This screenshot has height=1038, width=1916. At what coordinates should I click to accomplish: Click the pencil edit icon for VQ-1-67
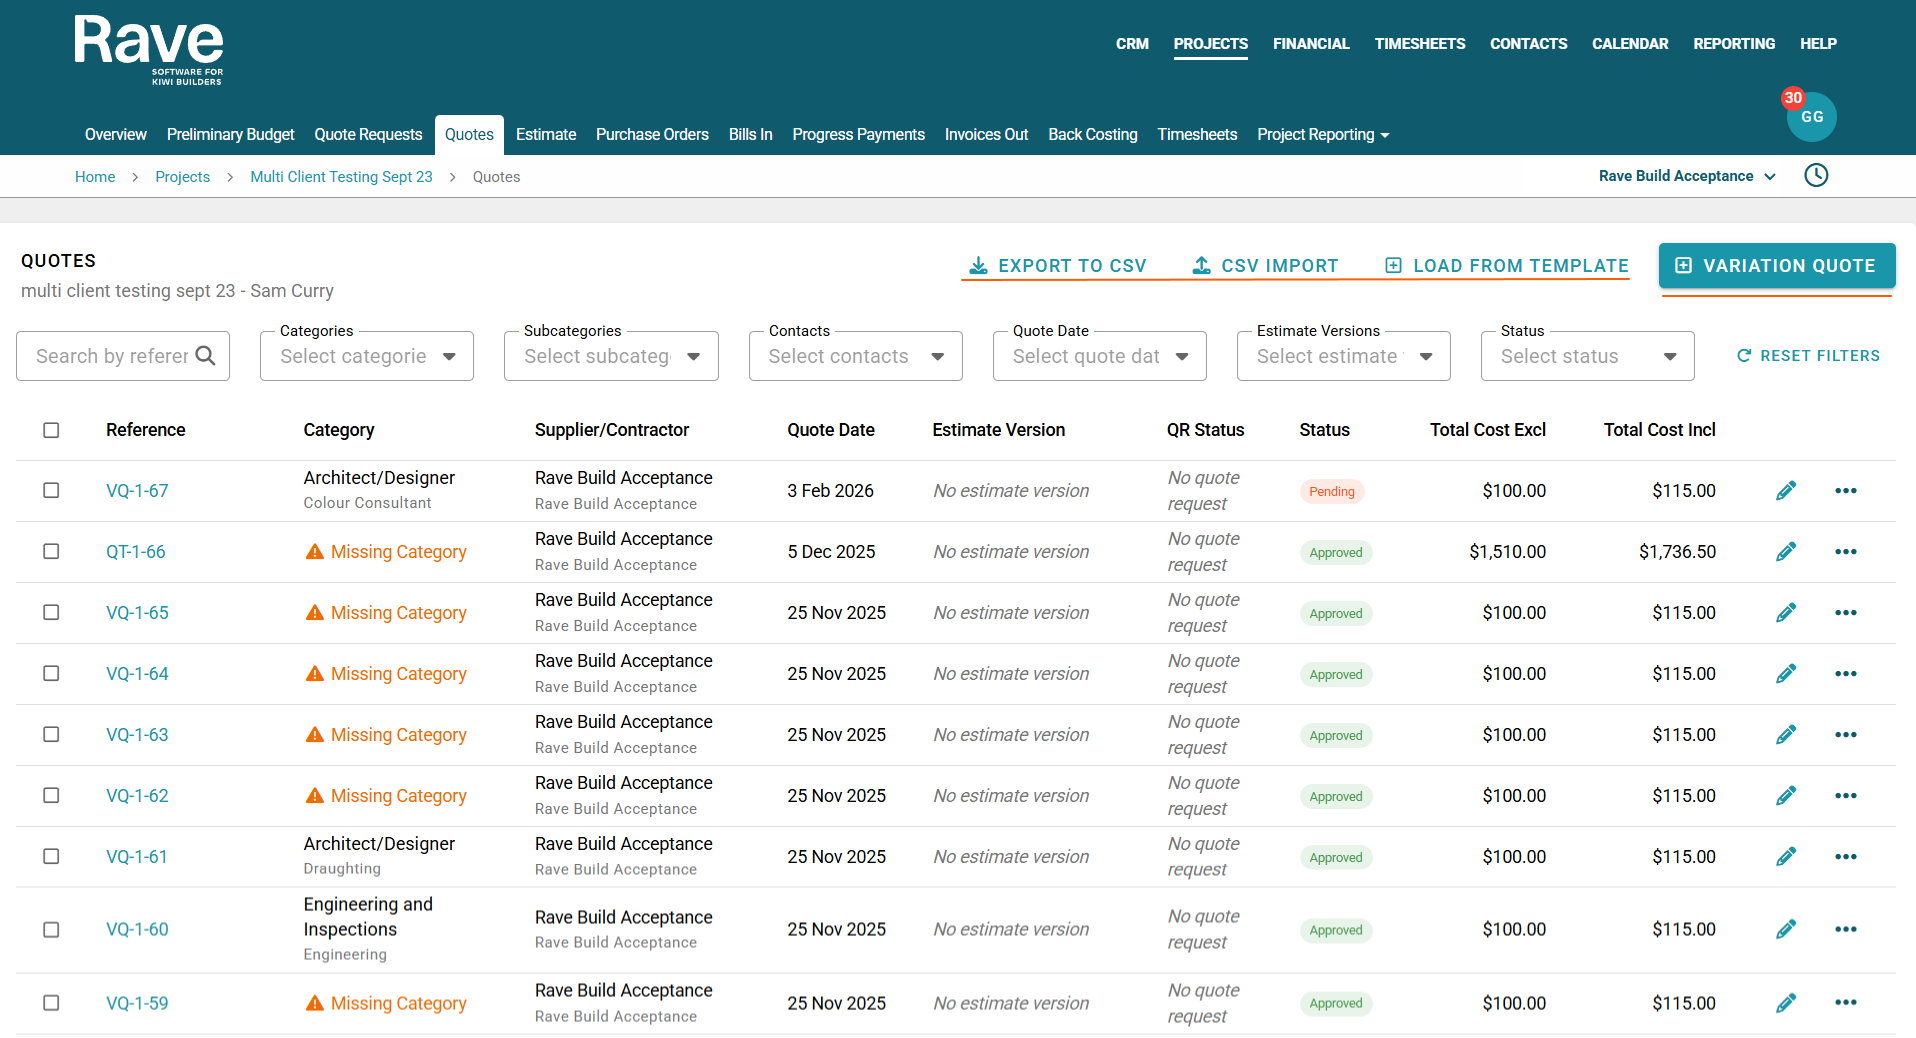coord(1785,491)
